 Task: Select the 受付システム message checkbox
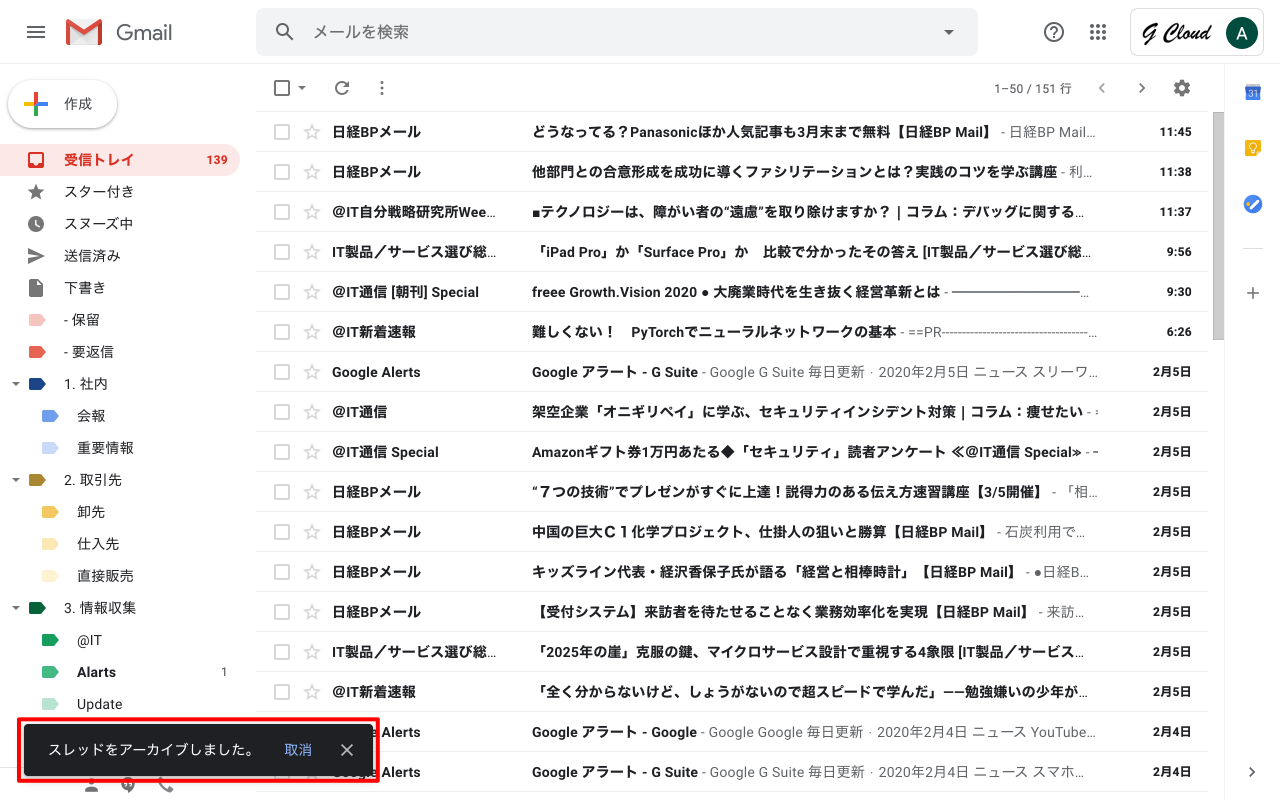282,612
